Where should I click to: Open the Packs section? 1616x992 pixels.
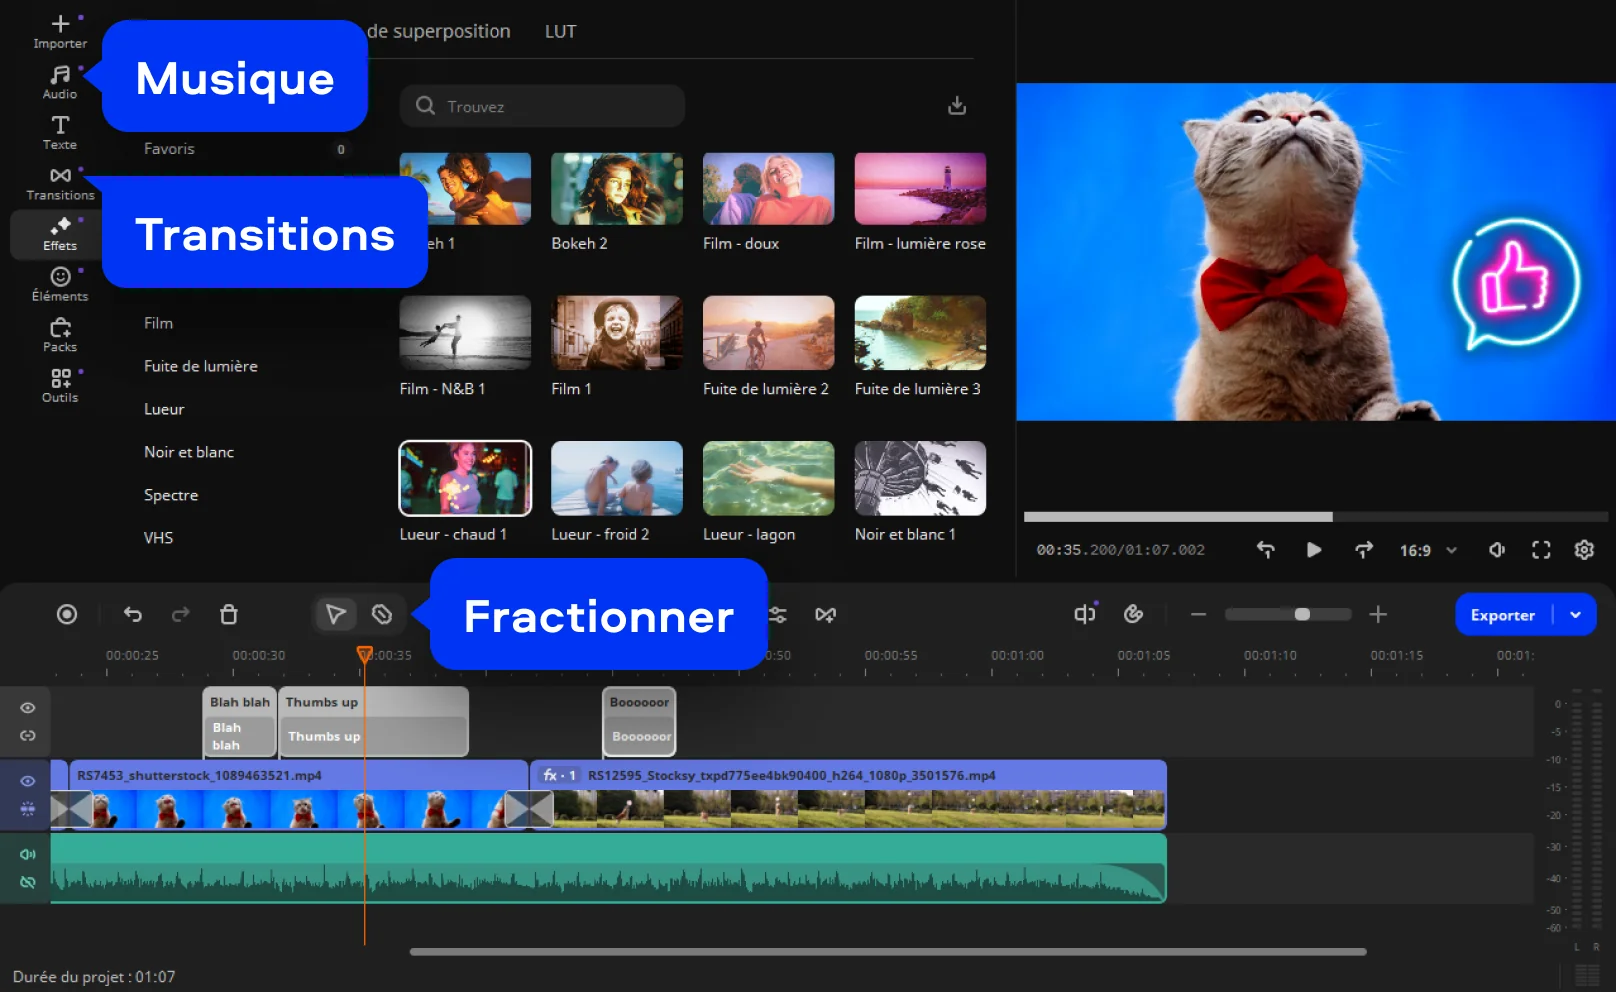click(x=60, y=335)
